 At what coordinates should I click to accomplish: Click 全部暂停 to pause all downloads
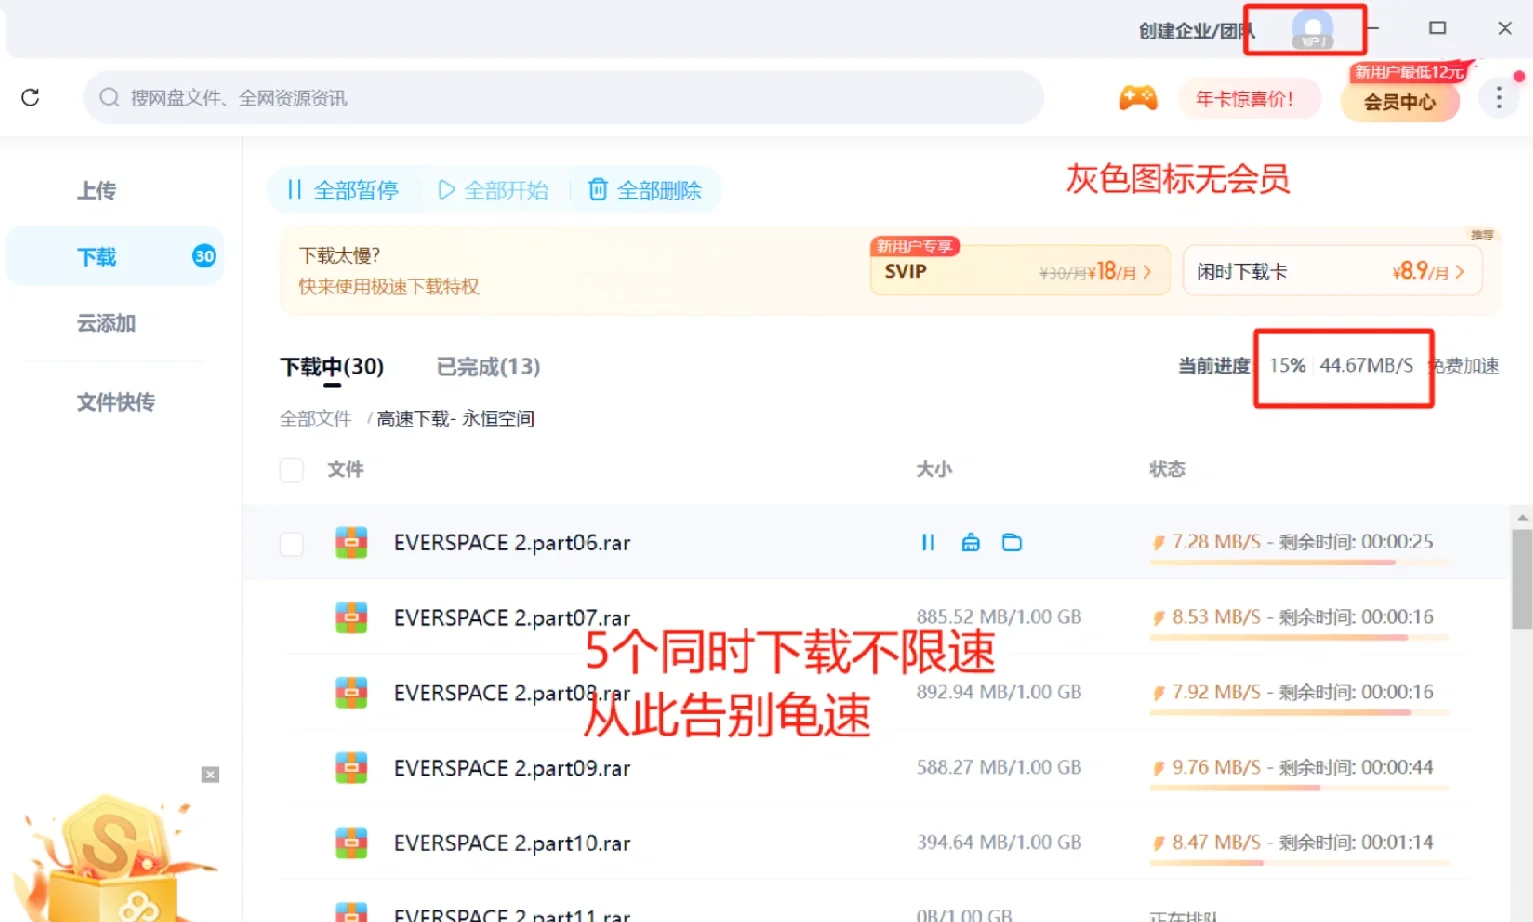[343, 189]
